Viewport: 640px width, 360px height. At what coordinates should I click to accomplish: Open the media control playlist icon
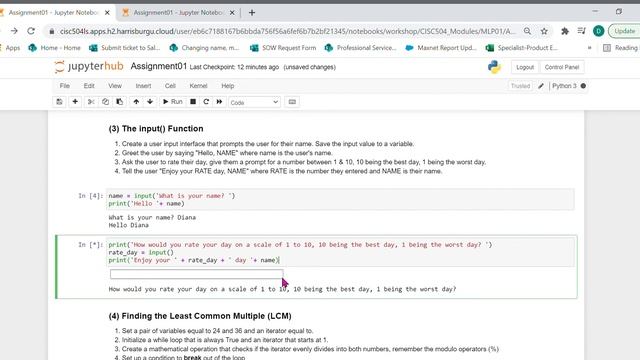pos(582,31)
